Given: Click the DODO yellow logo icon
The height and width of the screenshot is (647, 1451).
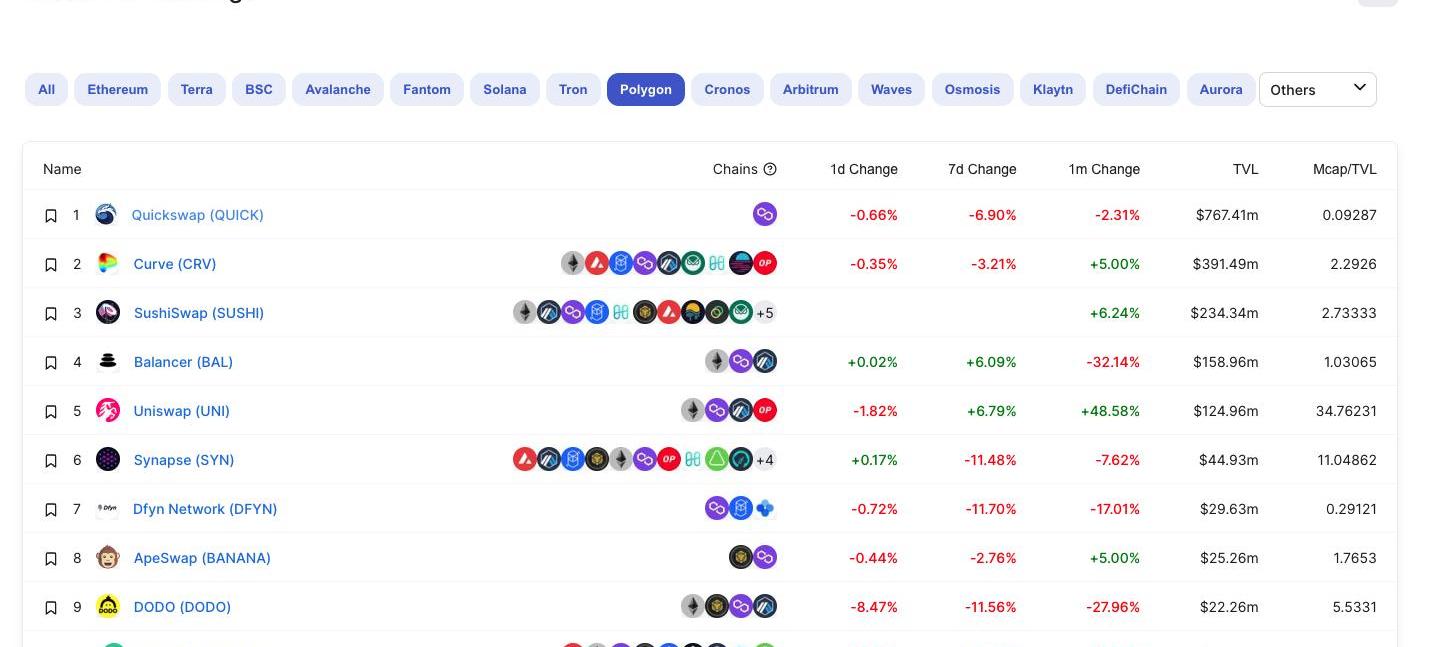Looking at the screenshot, I should (x=107, y=607).
